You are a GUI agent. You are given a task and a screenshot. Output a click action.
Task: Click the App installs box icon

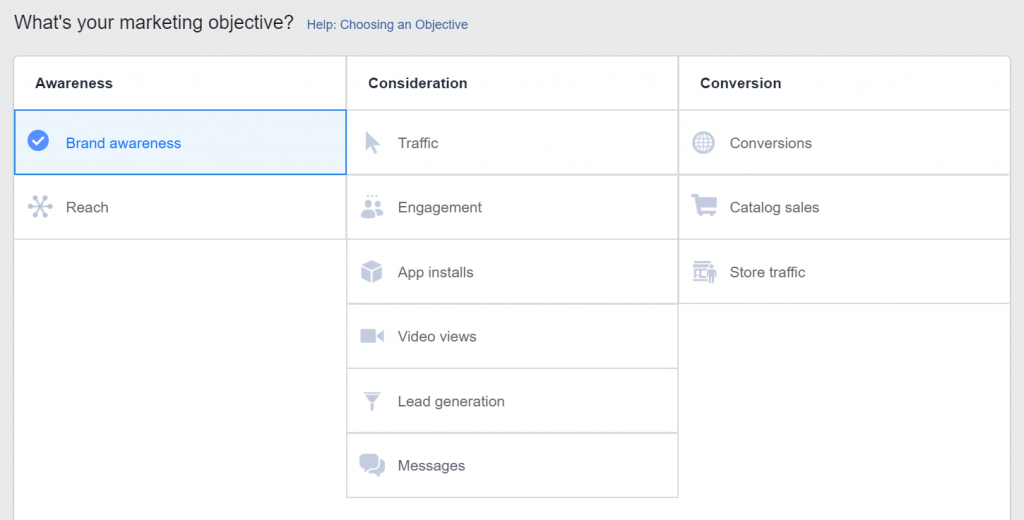pos(372,272)
